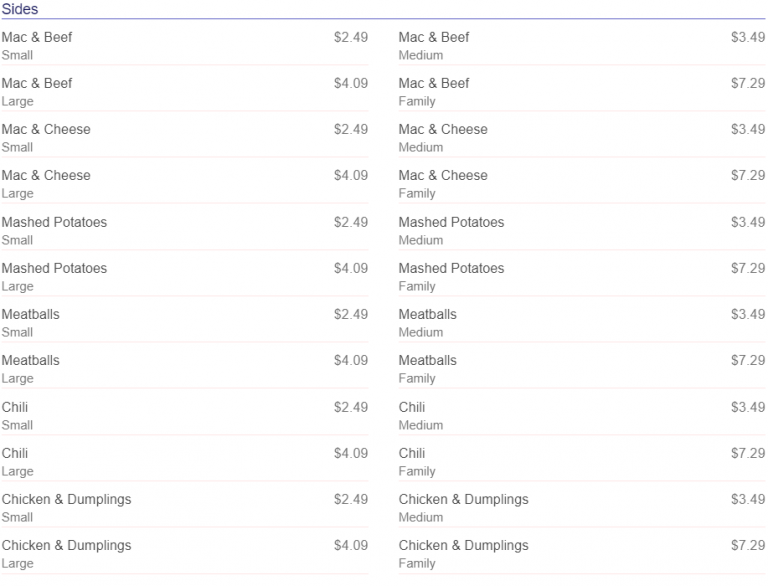
Task: Select the Small Mac & Cheese item
Action: (x=46, y=129)
